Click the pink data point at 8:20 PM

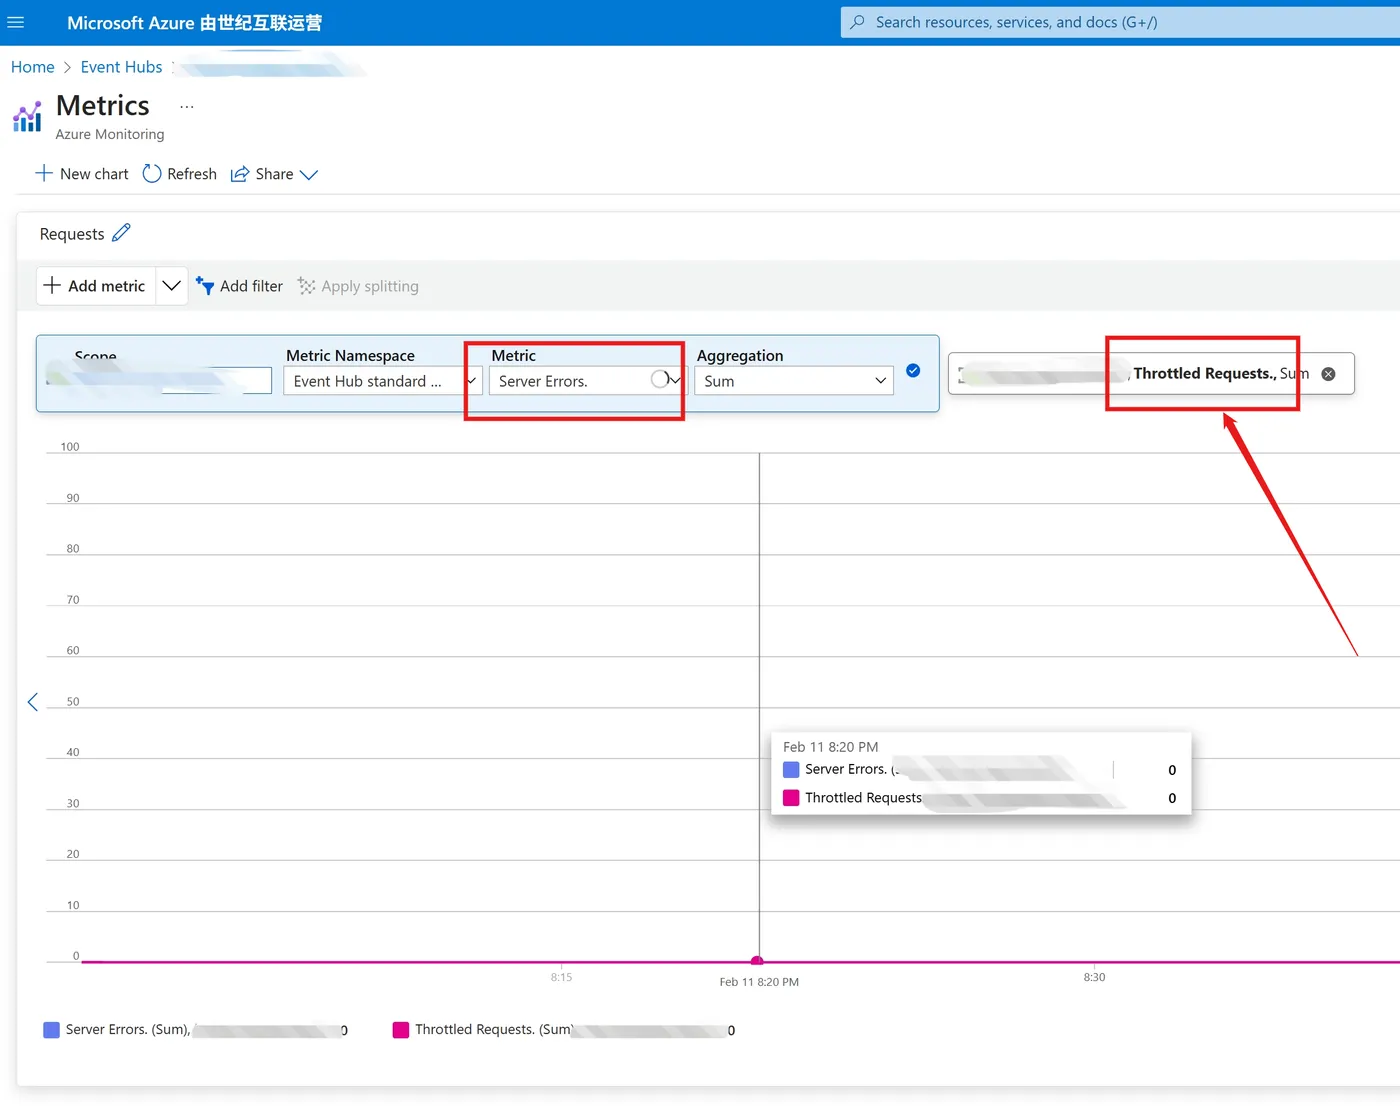pyautogui.click(x=757, y=961)
